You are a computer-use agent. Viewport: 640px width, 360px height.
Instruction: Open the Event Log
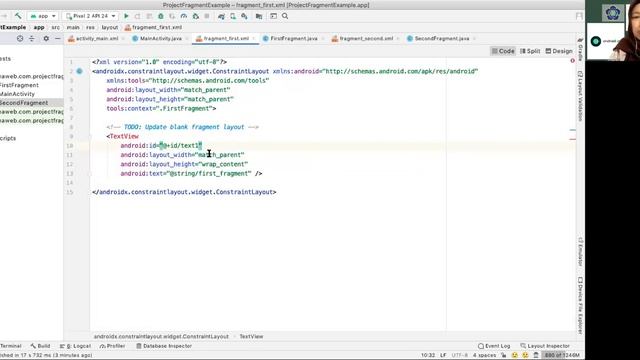(494, 346)
